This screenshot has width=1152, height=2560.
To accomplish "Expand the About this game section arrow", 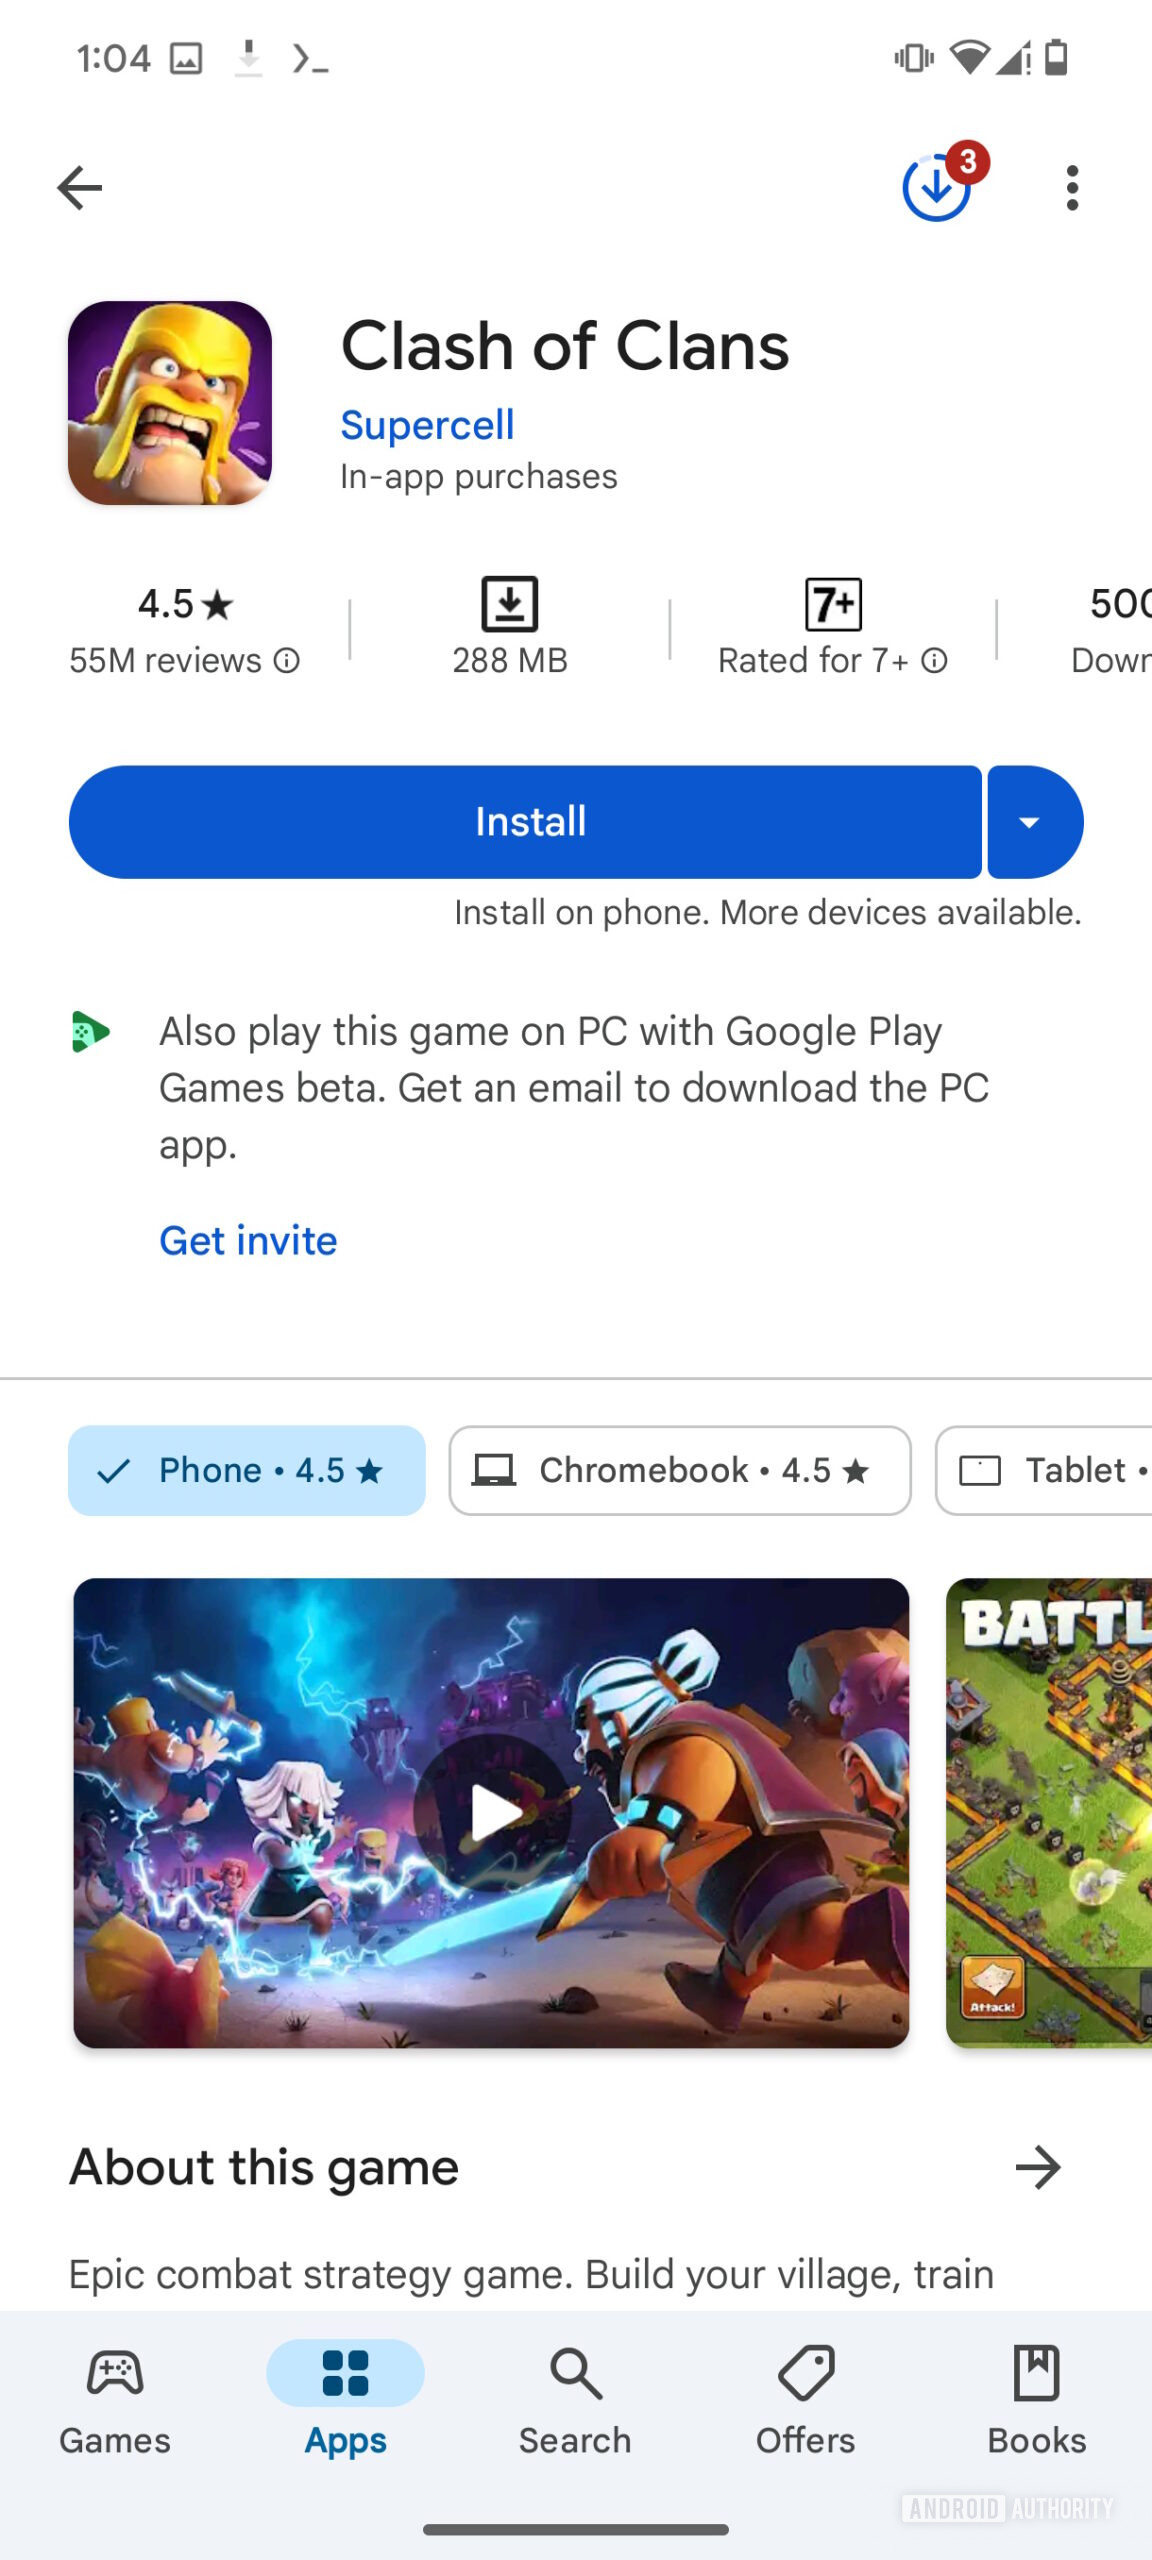I will [x=1038, y=2167].
